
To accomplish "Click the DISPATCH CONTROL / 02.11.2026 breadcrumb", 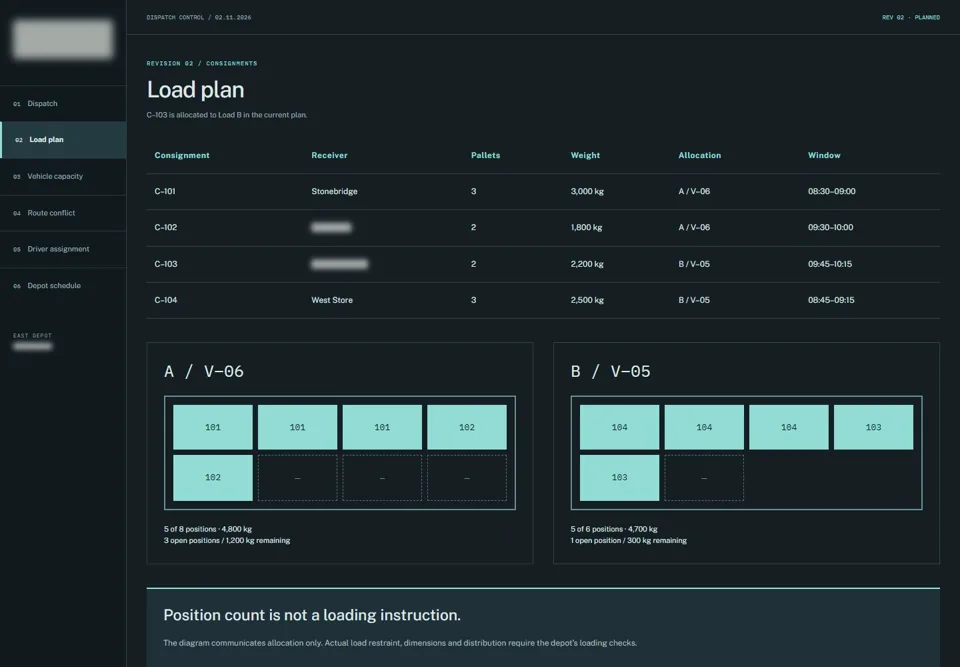I will tap(199, 18).
